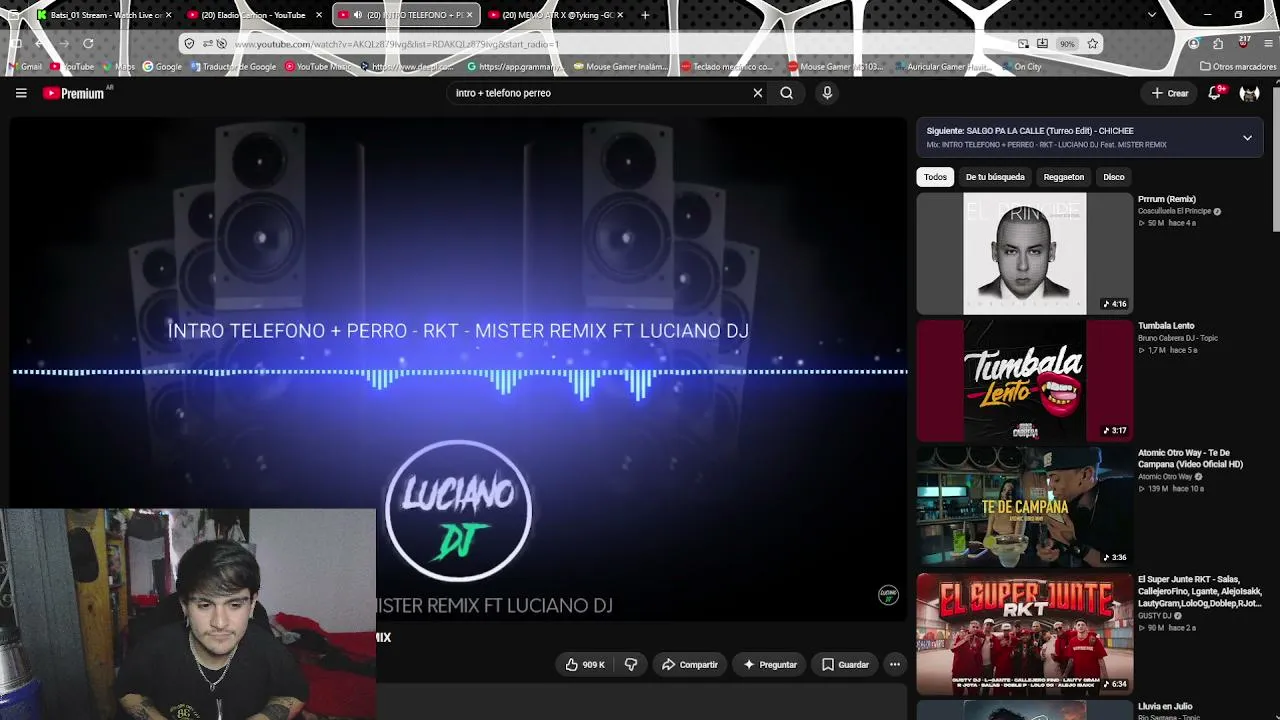This screenshot has height=720, width=1280.
Task: Bookmark this page with the star
Action: 1093,44
